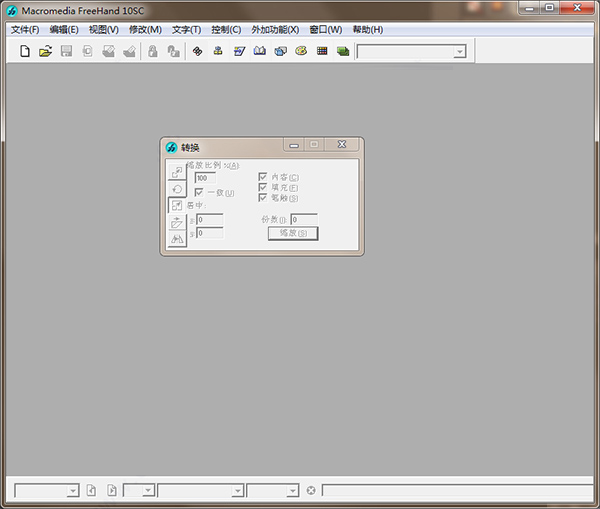Click the color palette icon in main toolbar
The height and width of the screenshot is (509, 600).
click(301, 51)
